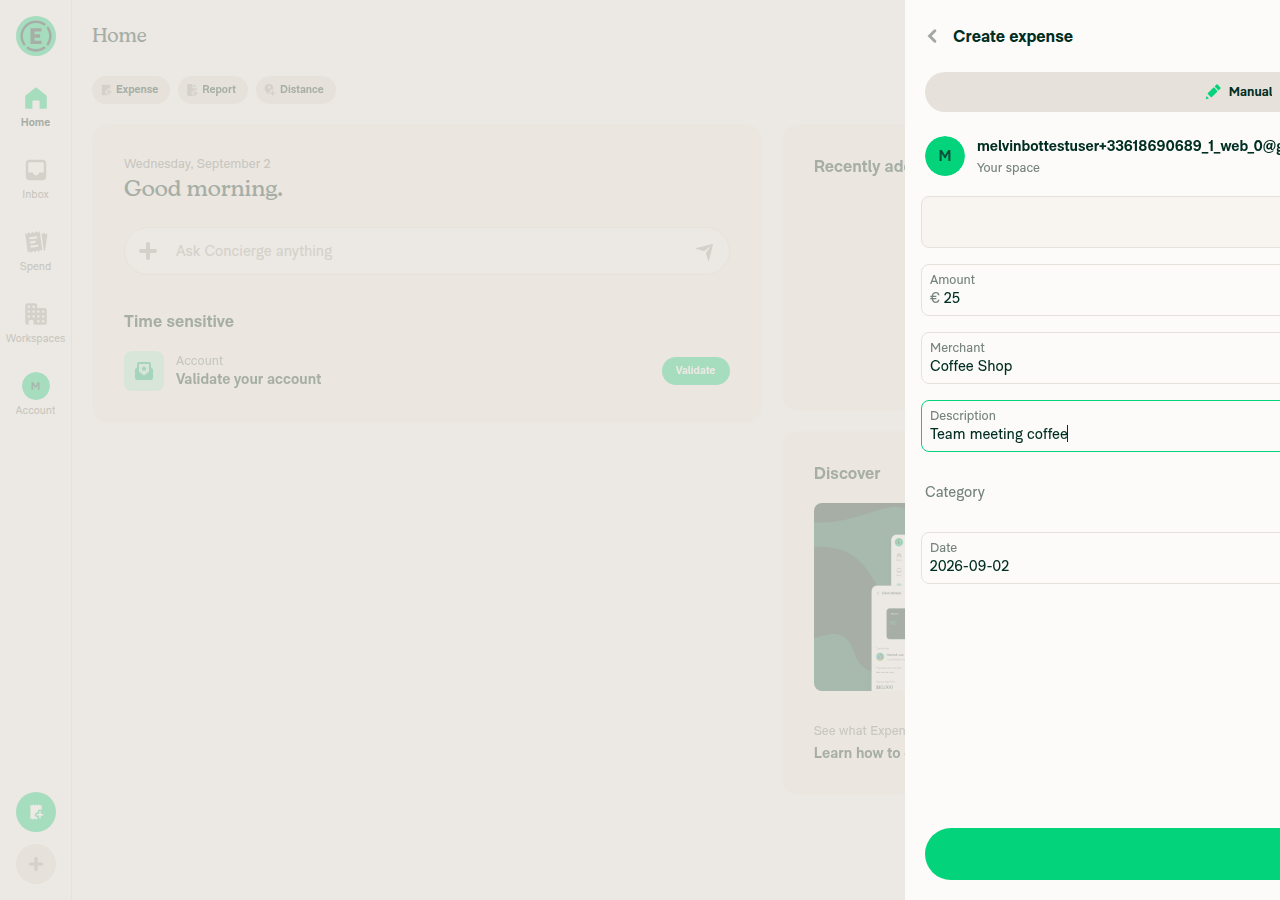The width and height of the screenshot is (1280, 900).
Task: Click the Description field
Action: (1100, 426)
